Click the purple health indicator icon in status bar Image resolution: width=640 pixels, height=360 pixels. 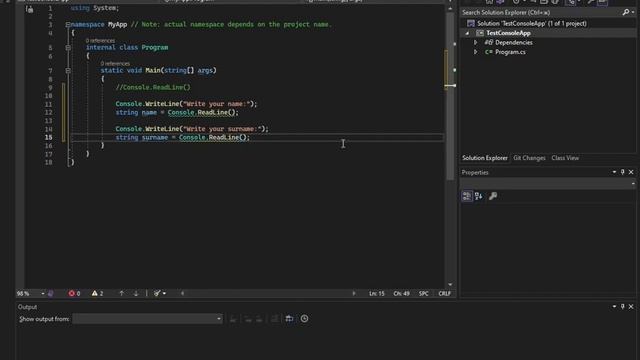coord(51,293)
